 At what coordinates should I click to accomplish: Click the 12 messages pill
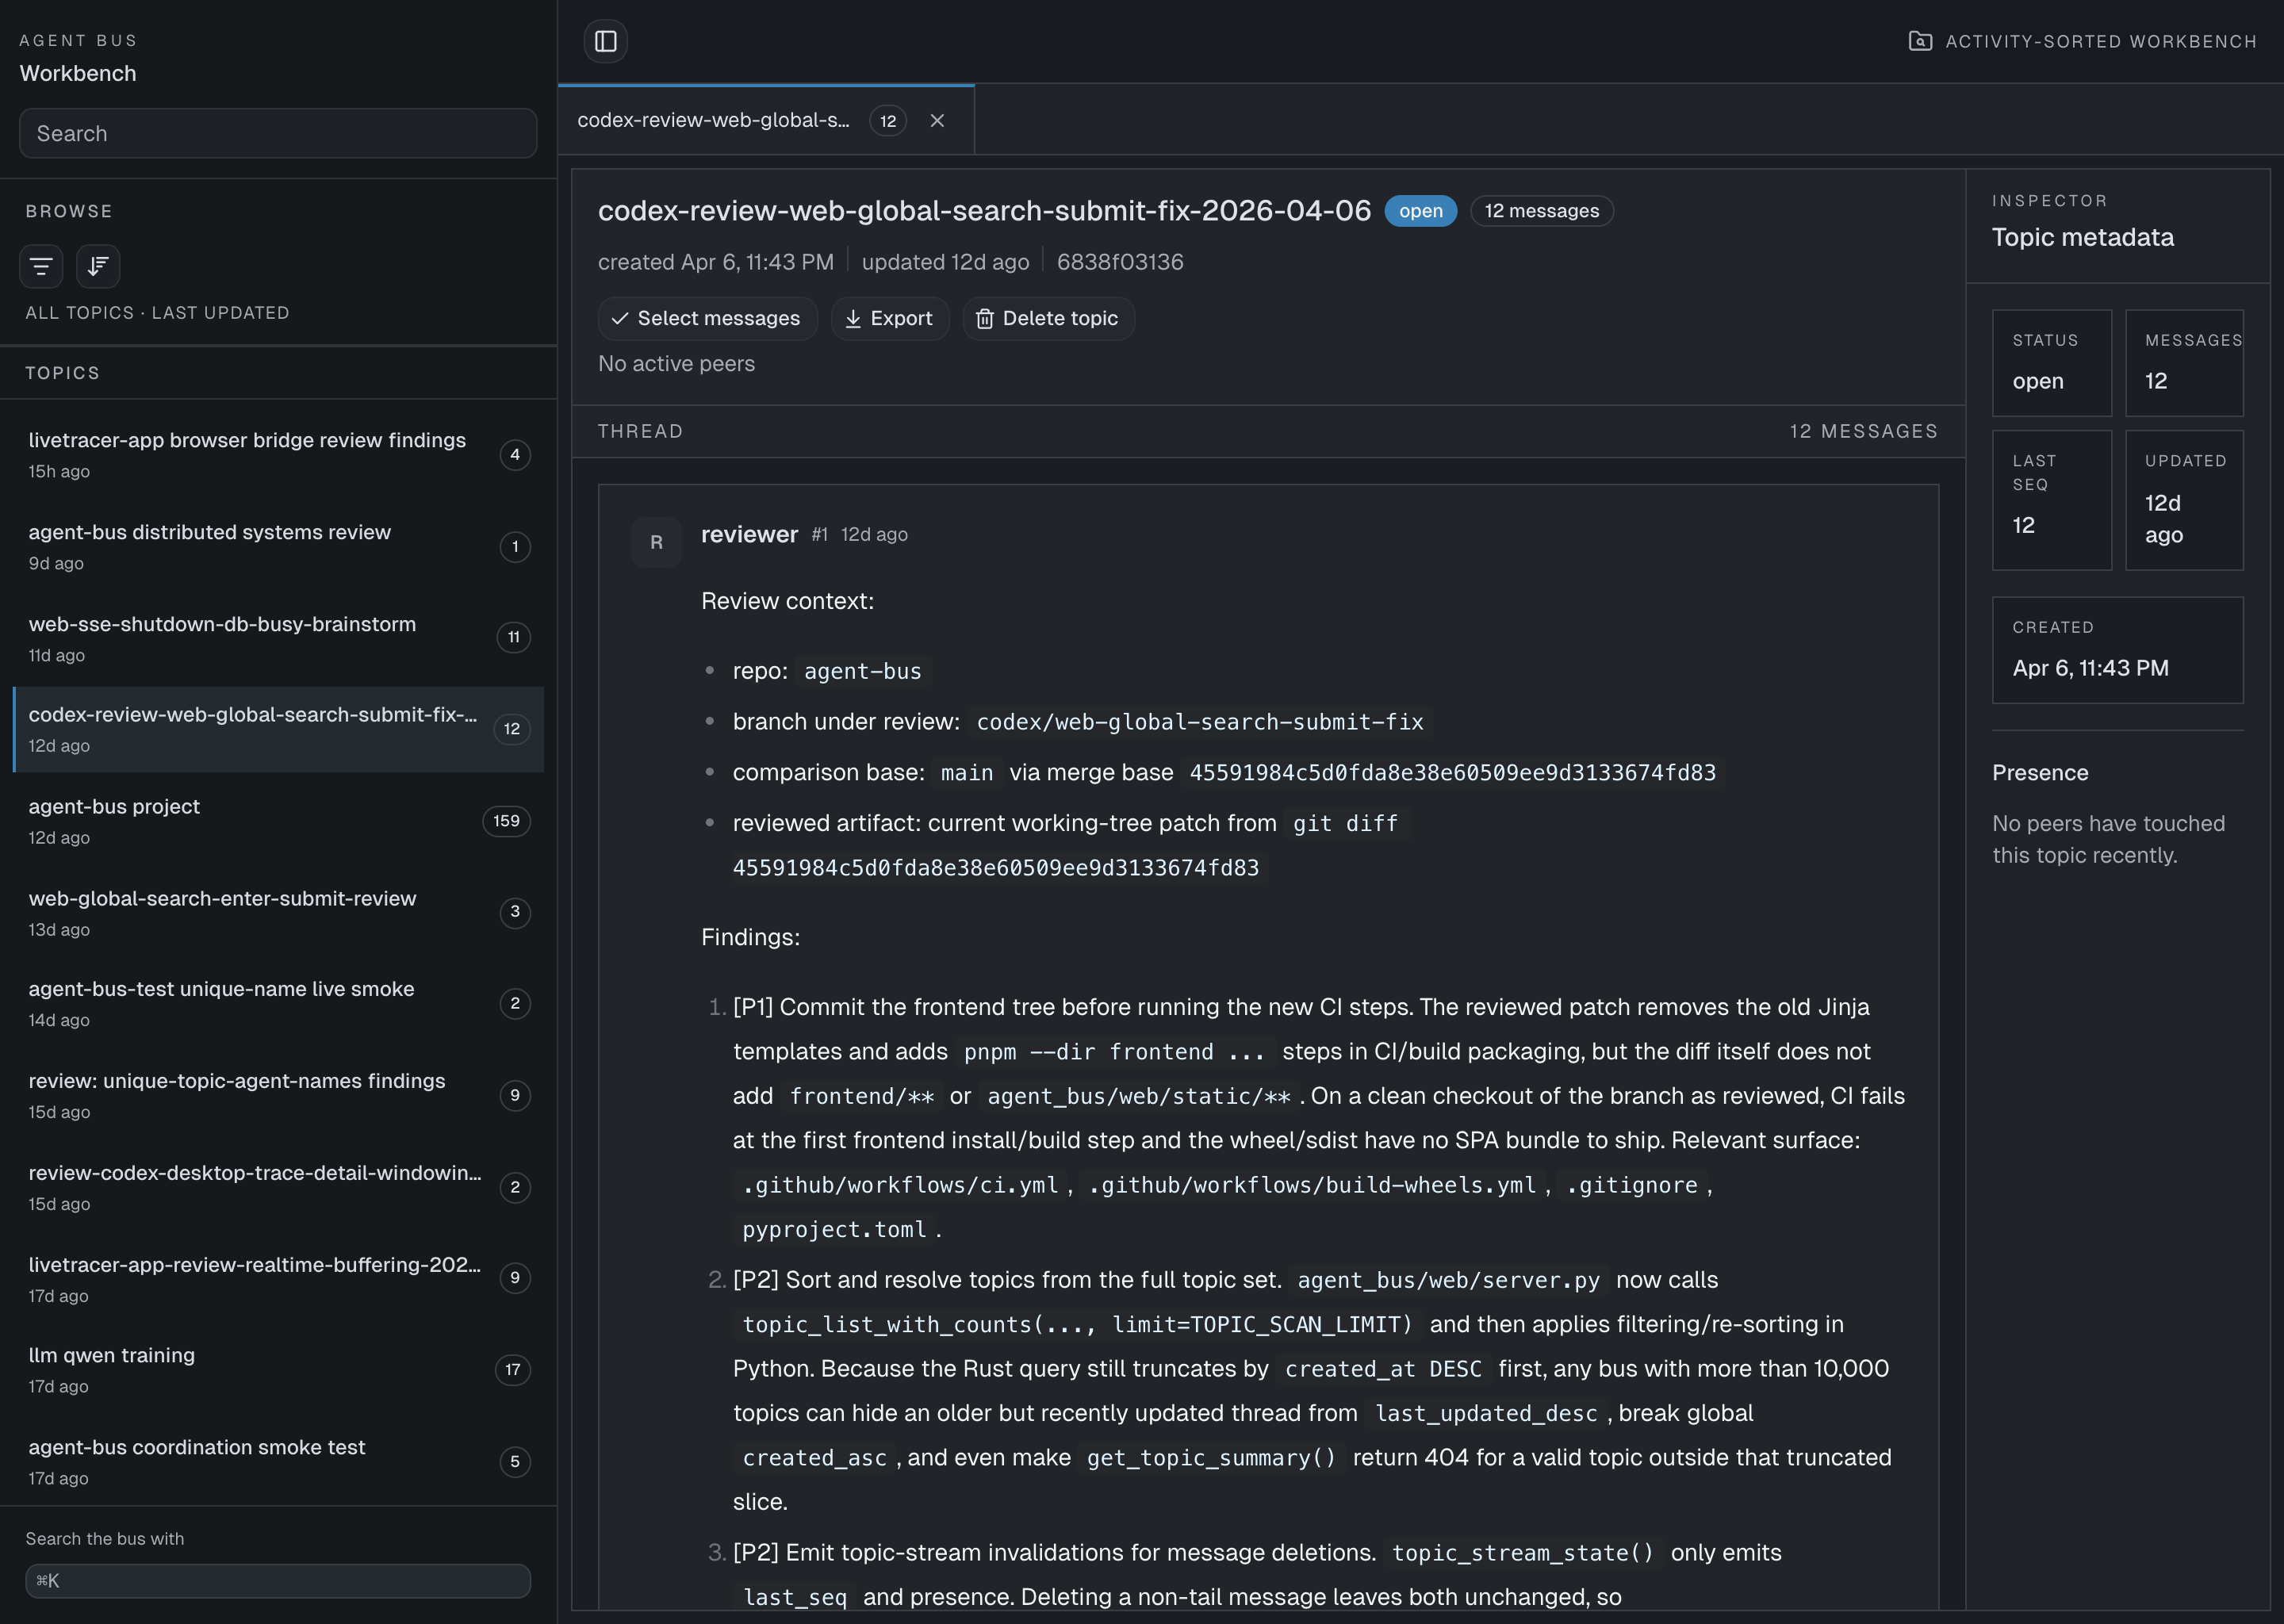point(1540,211)
